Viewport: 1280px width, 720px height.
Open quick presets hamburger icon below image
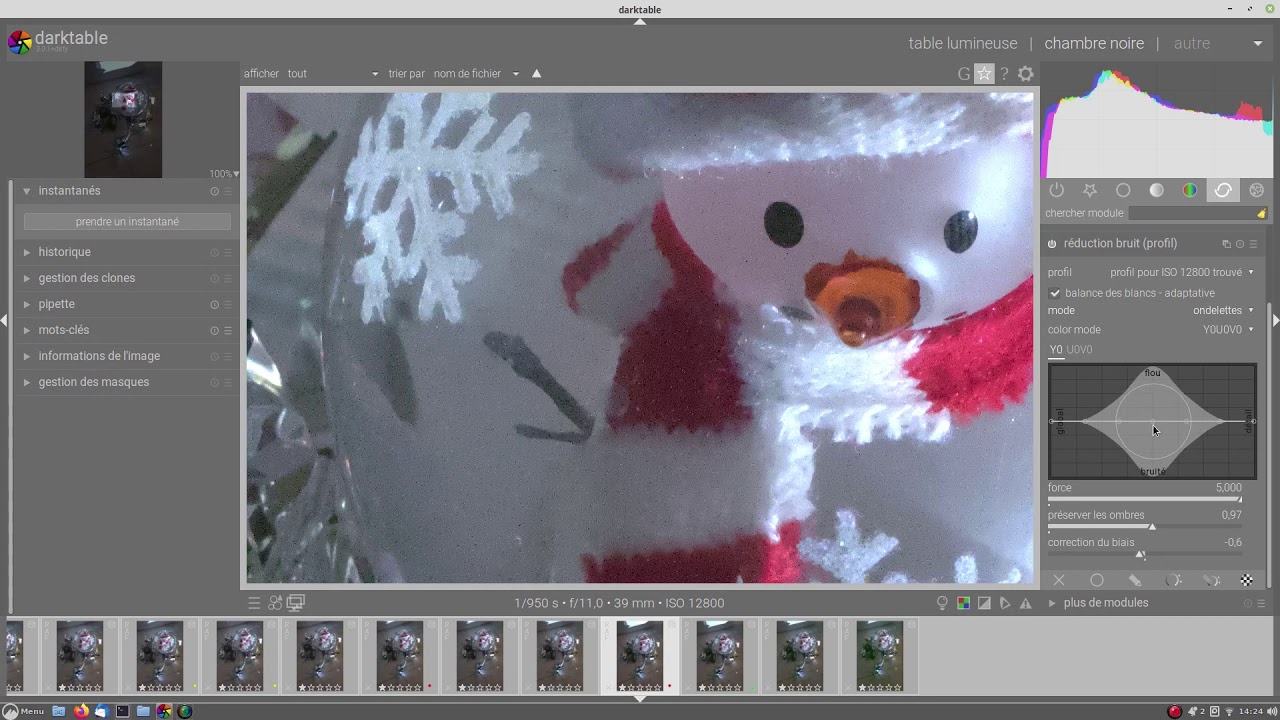click(254, 603)
